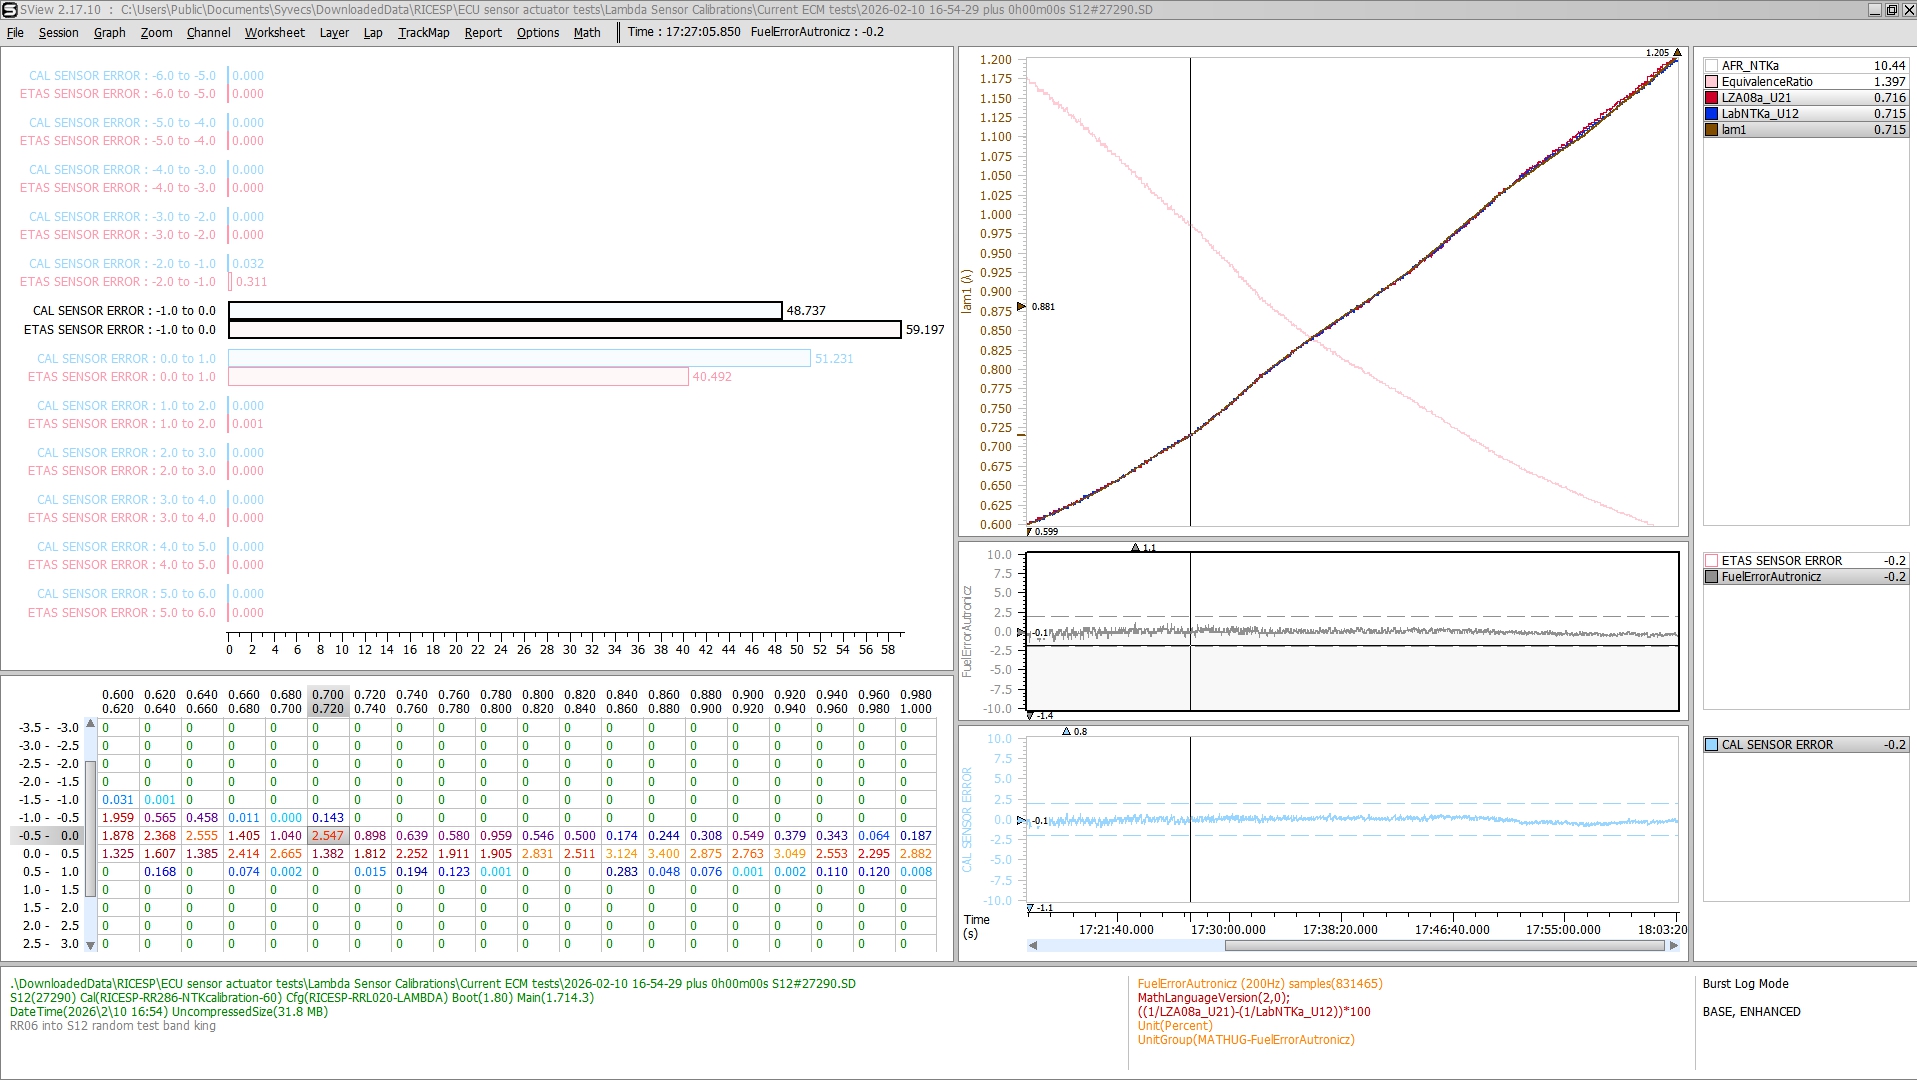The width and height of the screenshot is (1917, 1080).
Task: Click the SView application icon in title bar
Action: click(9, 10)
